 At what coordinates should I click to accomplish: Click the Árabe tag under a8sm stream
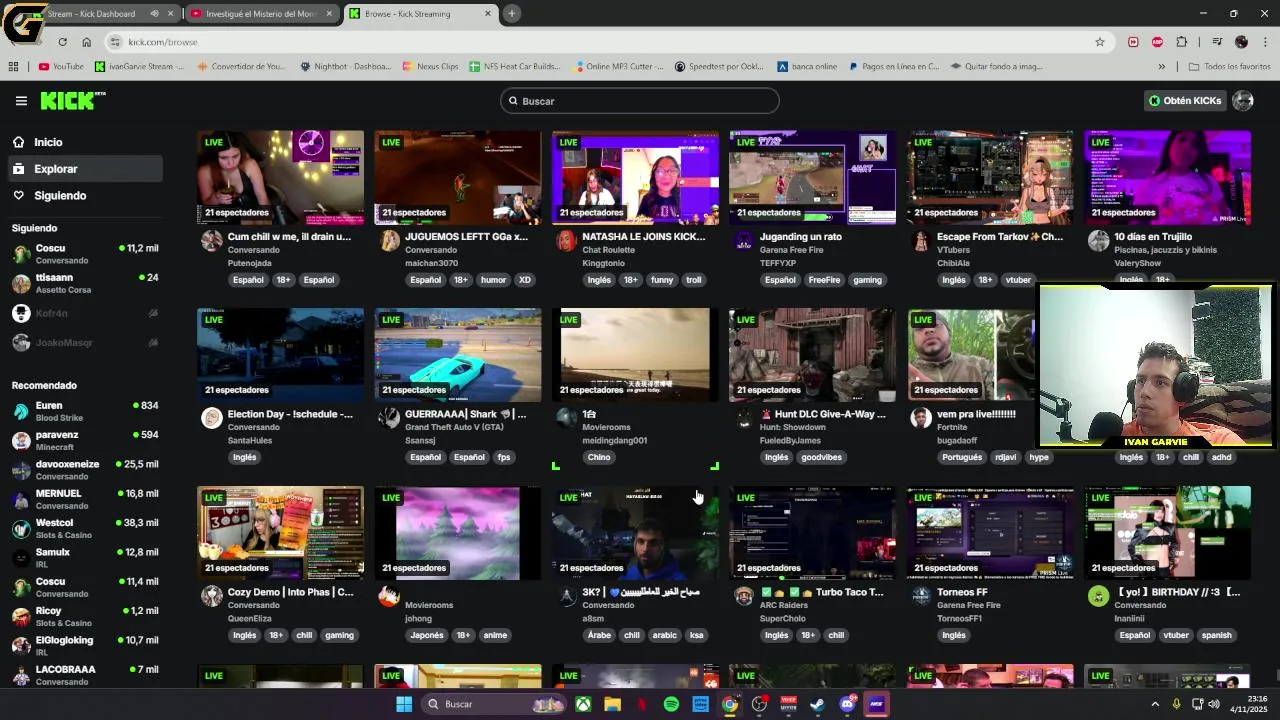pos(599,635)
